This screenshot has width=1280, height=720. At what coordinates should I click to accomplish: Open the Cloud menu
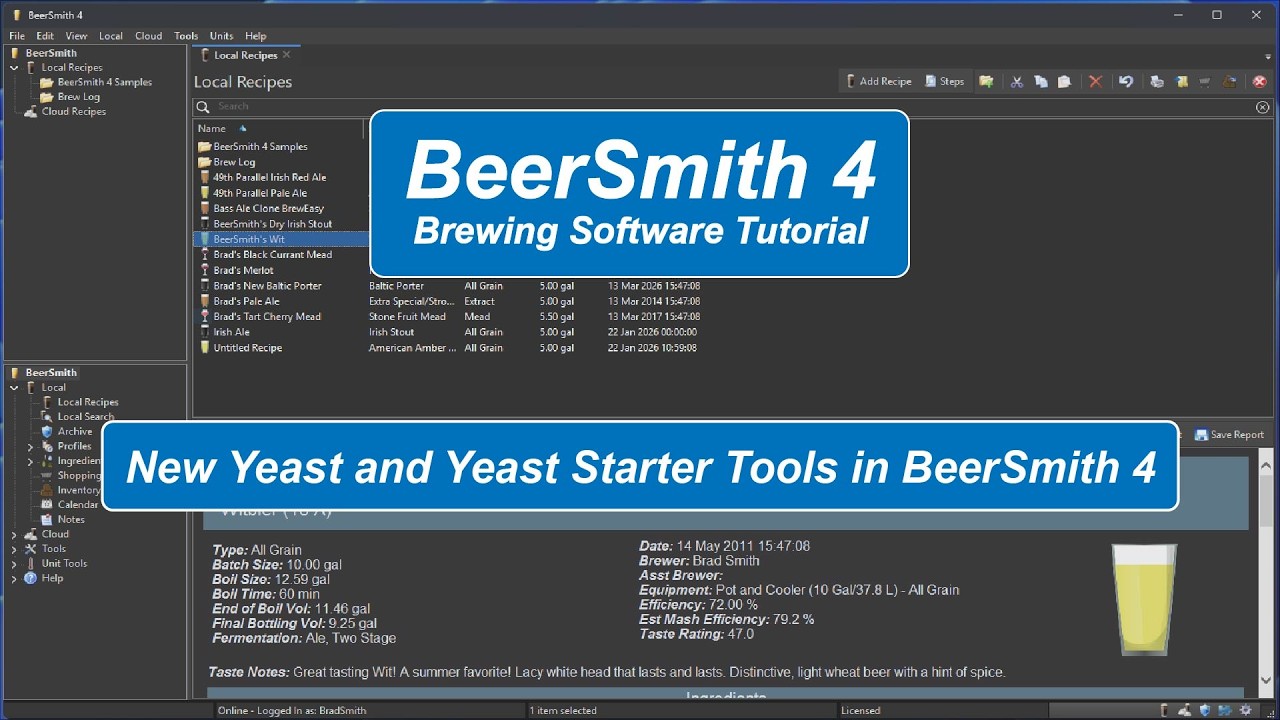point(148,36)
